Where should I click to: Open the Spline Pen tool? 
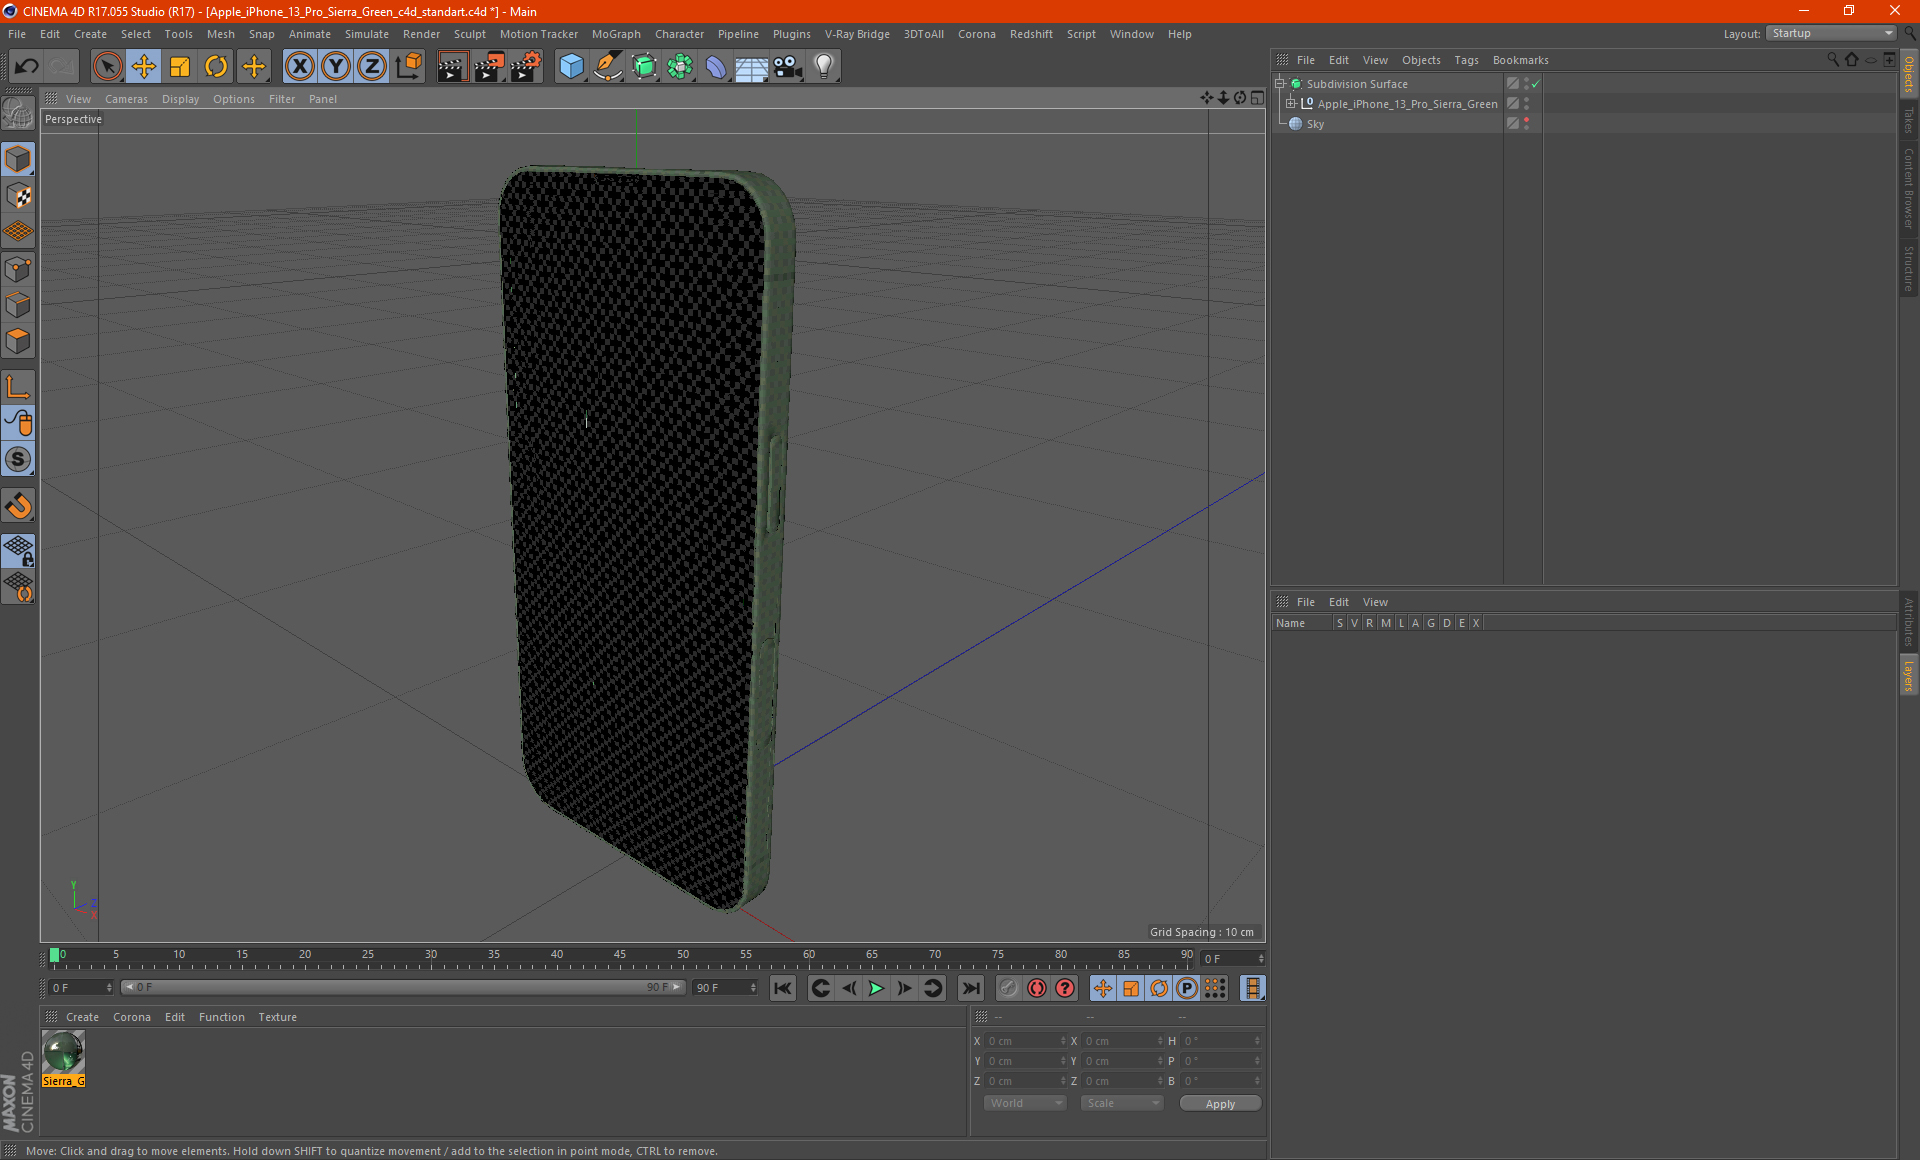pyautogui.click(x=607, y=67)
